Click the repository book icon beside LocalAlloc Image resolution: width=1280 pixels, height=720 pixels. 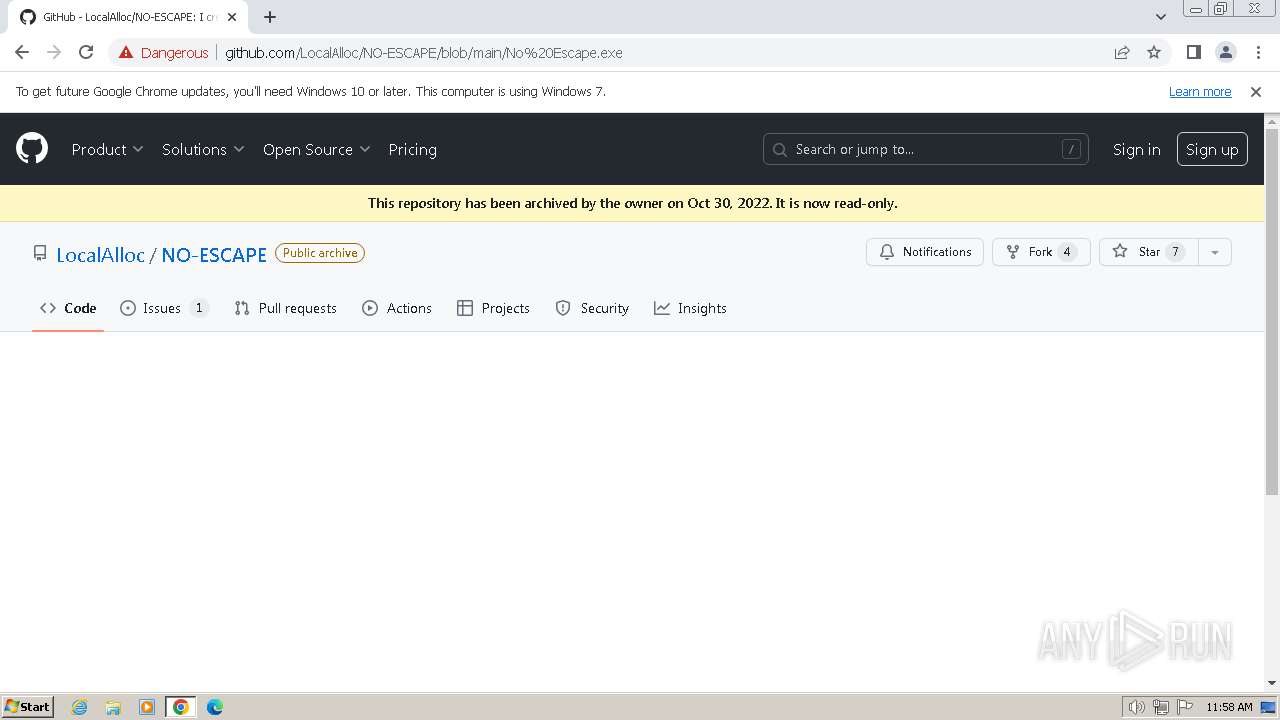point(40,253)
